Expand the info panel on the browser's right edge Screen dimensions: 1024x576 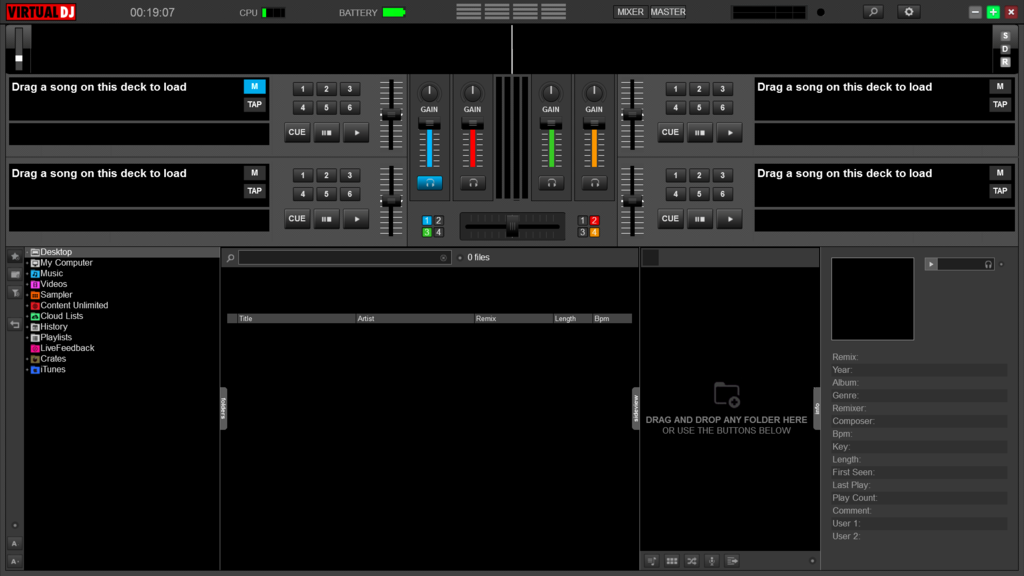click(817, 407)
